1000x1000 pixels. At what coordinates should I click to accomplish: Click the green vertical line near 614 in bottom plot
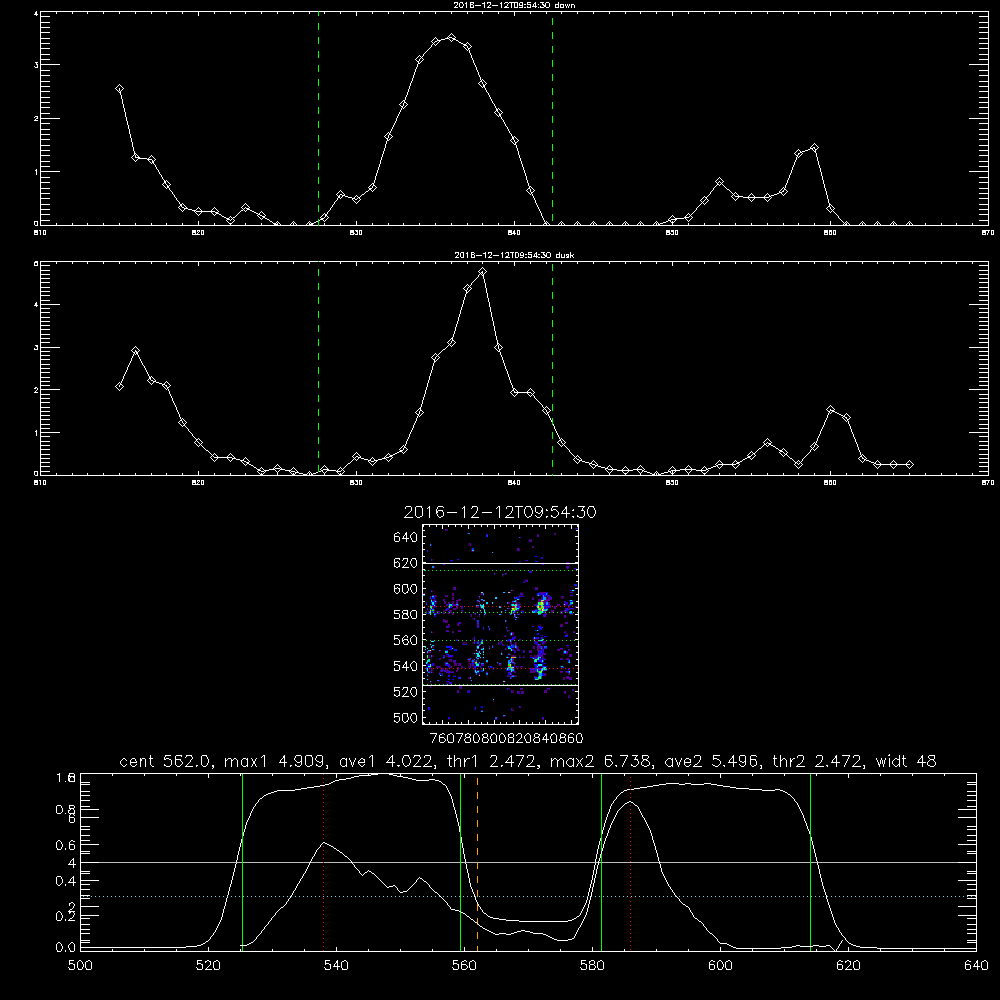811,862
